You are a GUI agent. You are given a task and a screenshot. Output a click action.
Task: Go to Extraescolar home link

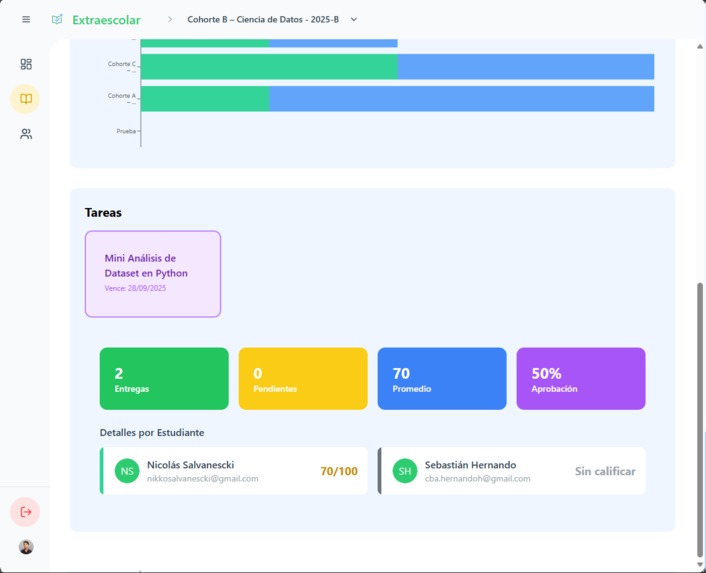point(106,20)
